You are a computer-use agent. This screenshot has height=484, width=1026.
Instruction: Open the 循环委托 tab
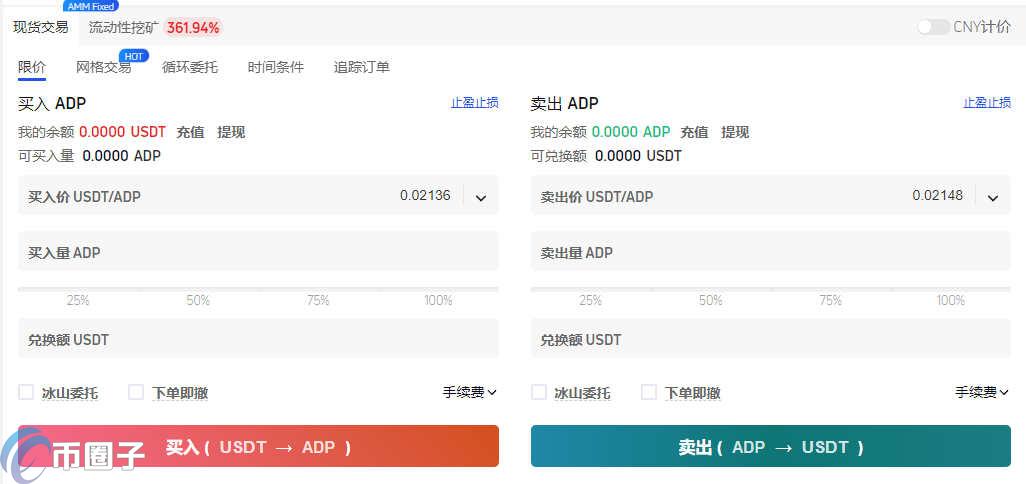[x=190, y=67]
